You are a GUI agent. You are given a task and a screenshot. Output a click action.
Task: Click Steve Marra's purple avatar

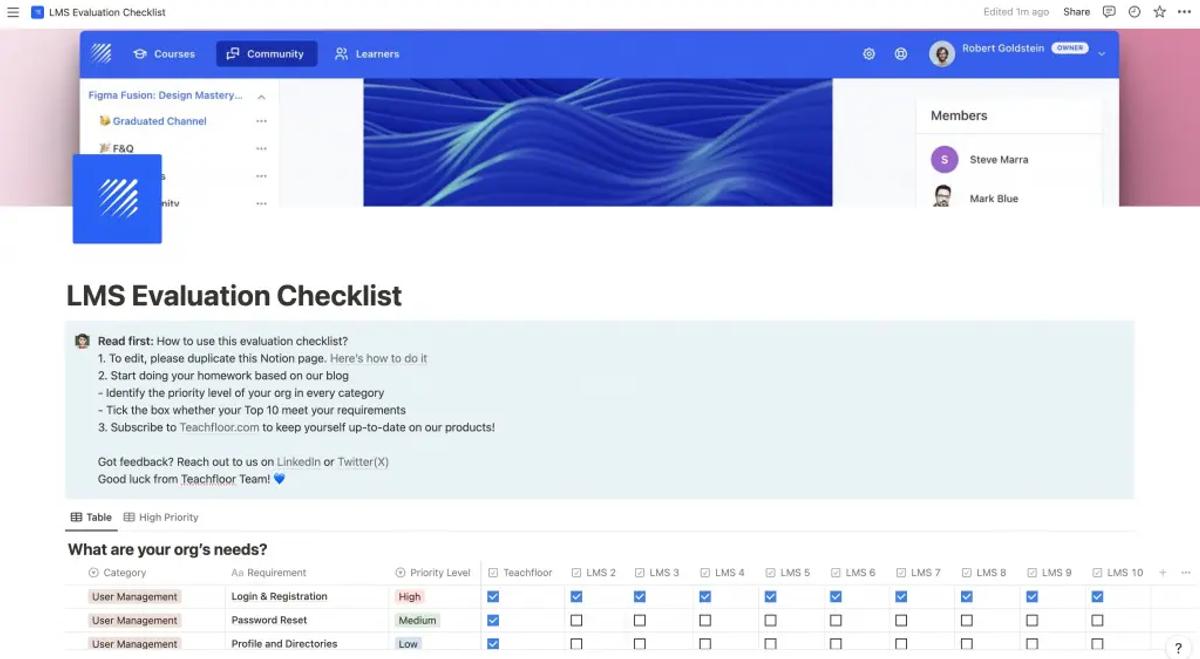pyautogui.click(x=944, y=159)
